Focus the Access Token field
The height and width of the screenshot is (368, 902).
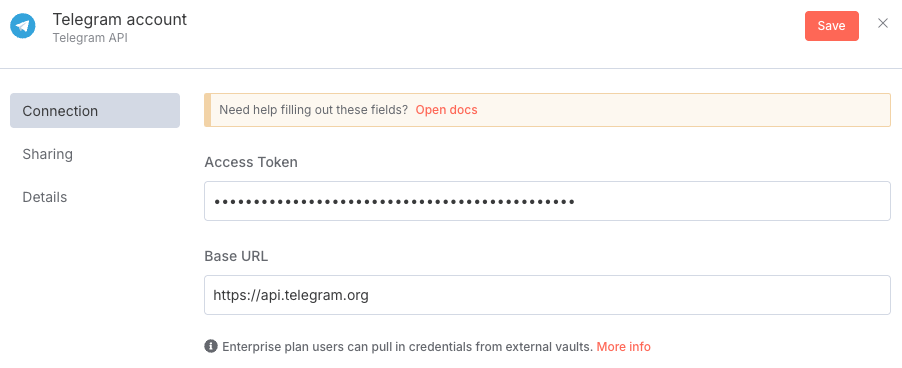click(547, 201)
